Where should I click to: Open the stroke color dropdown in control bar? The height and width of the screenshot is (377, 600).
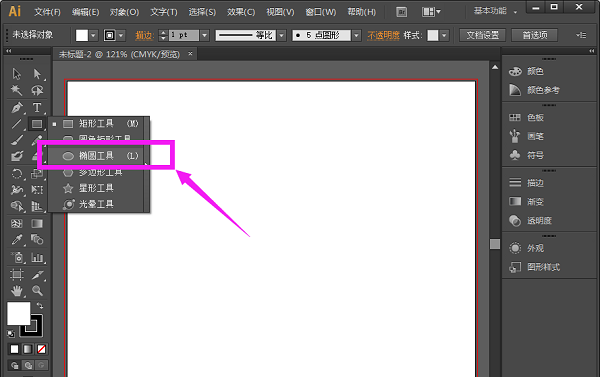[121, 36]
